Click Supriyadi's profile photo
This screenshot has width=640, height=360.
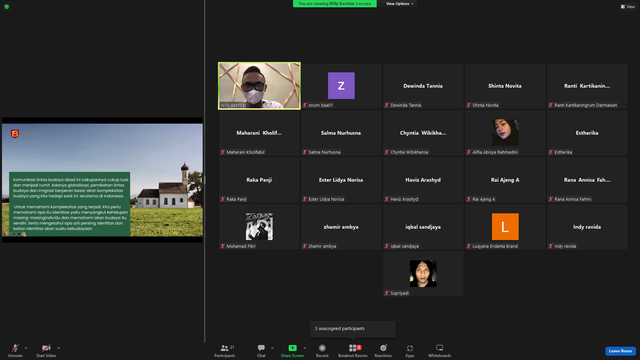point(423,273)
